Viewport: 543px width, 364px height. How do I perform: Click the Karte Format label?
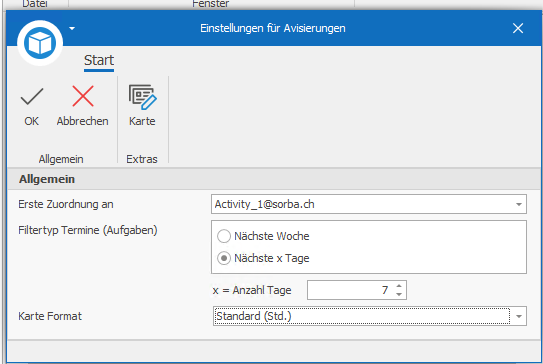click(50, 316)
